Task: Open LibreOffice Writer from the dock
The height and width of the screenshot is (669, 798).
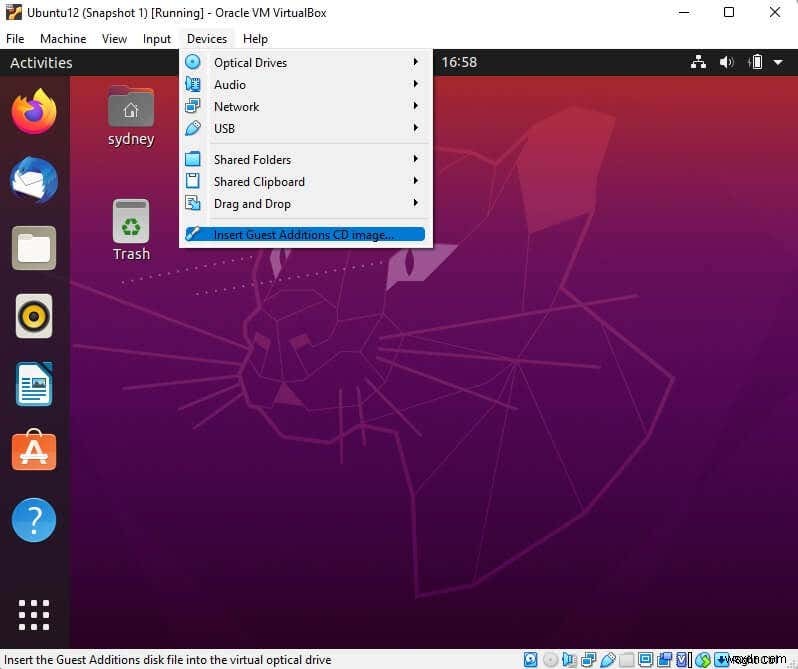Action: (34, 384)
